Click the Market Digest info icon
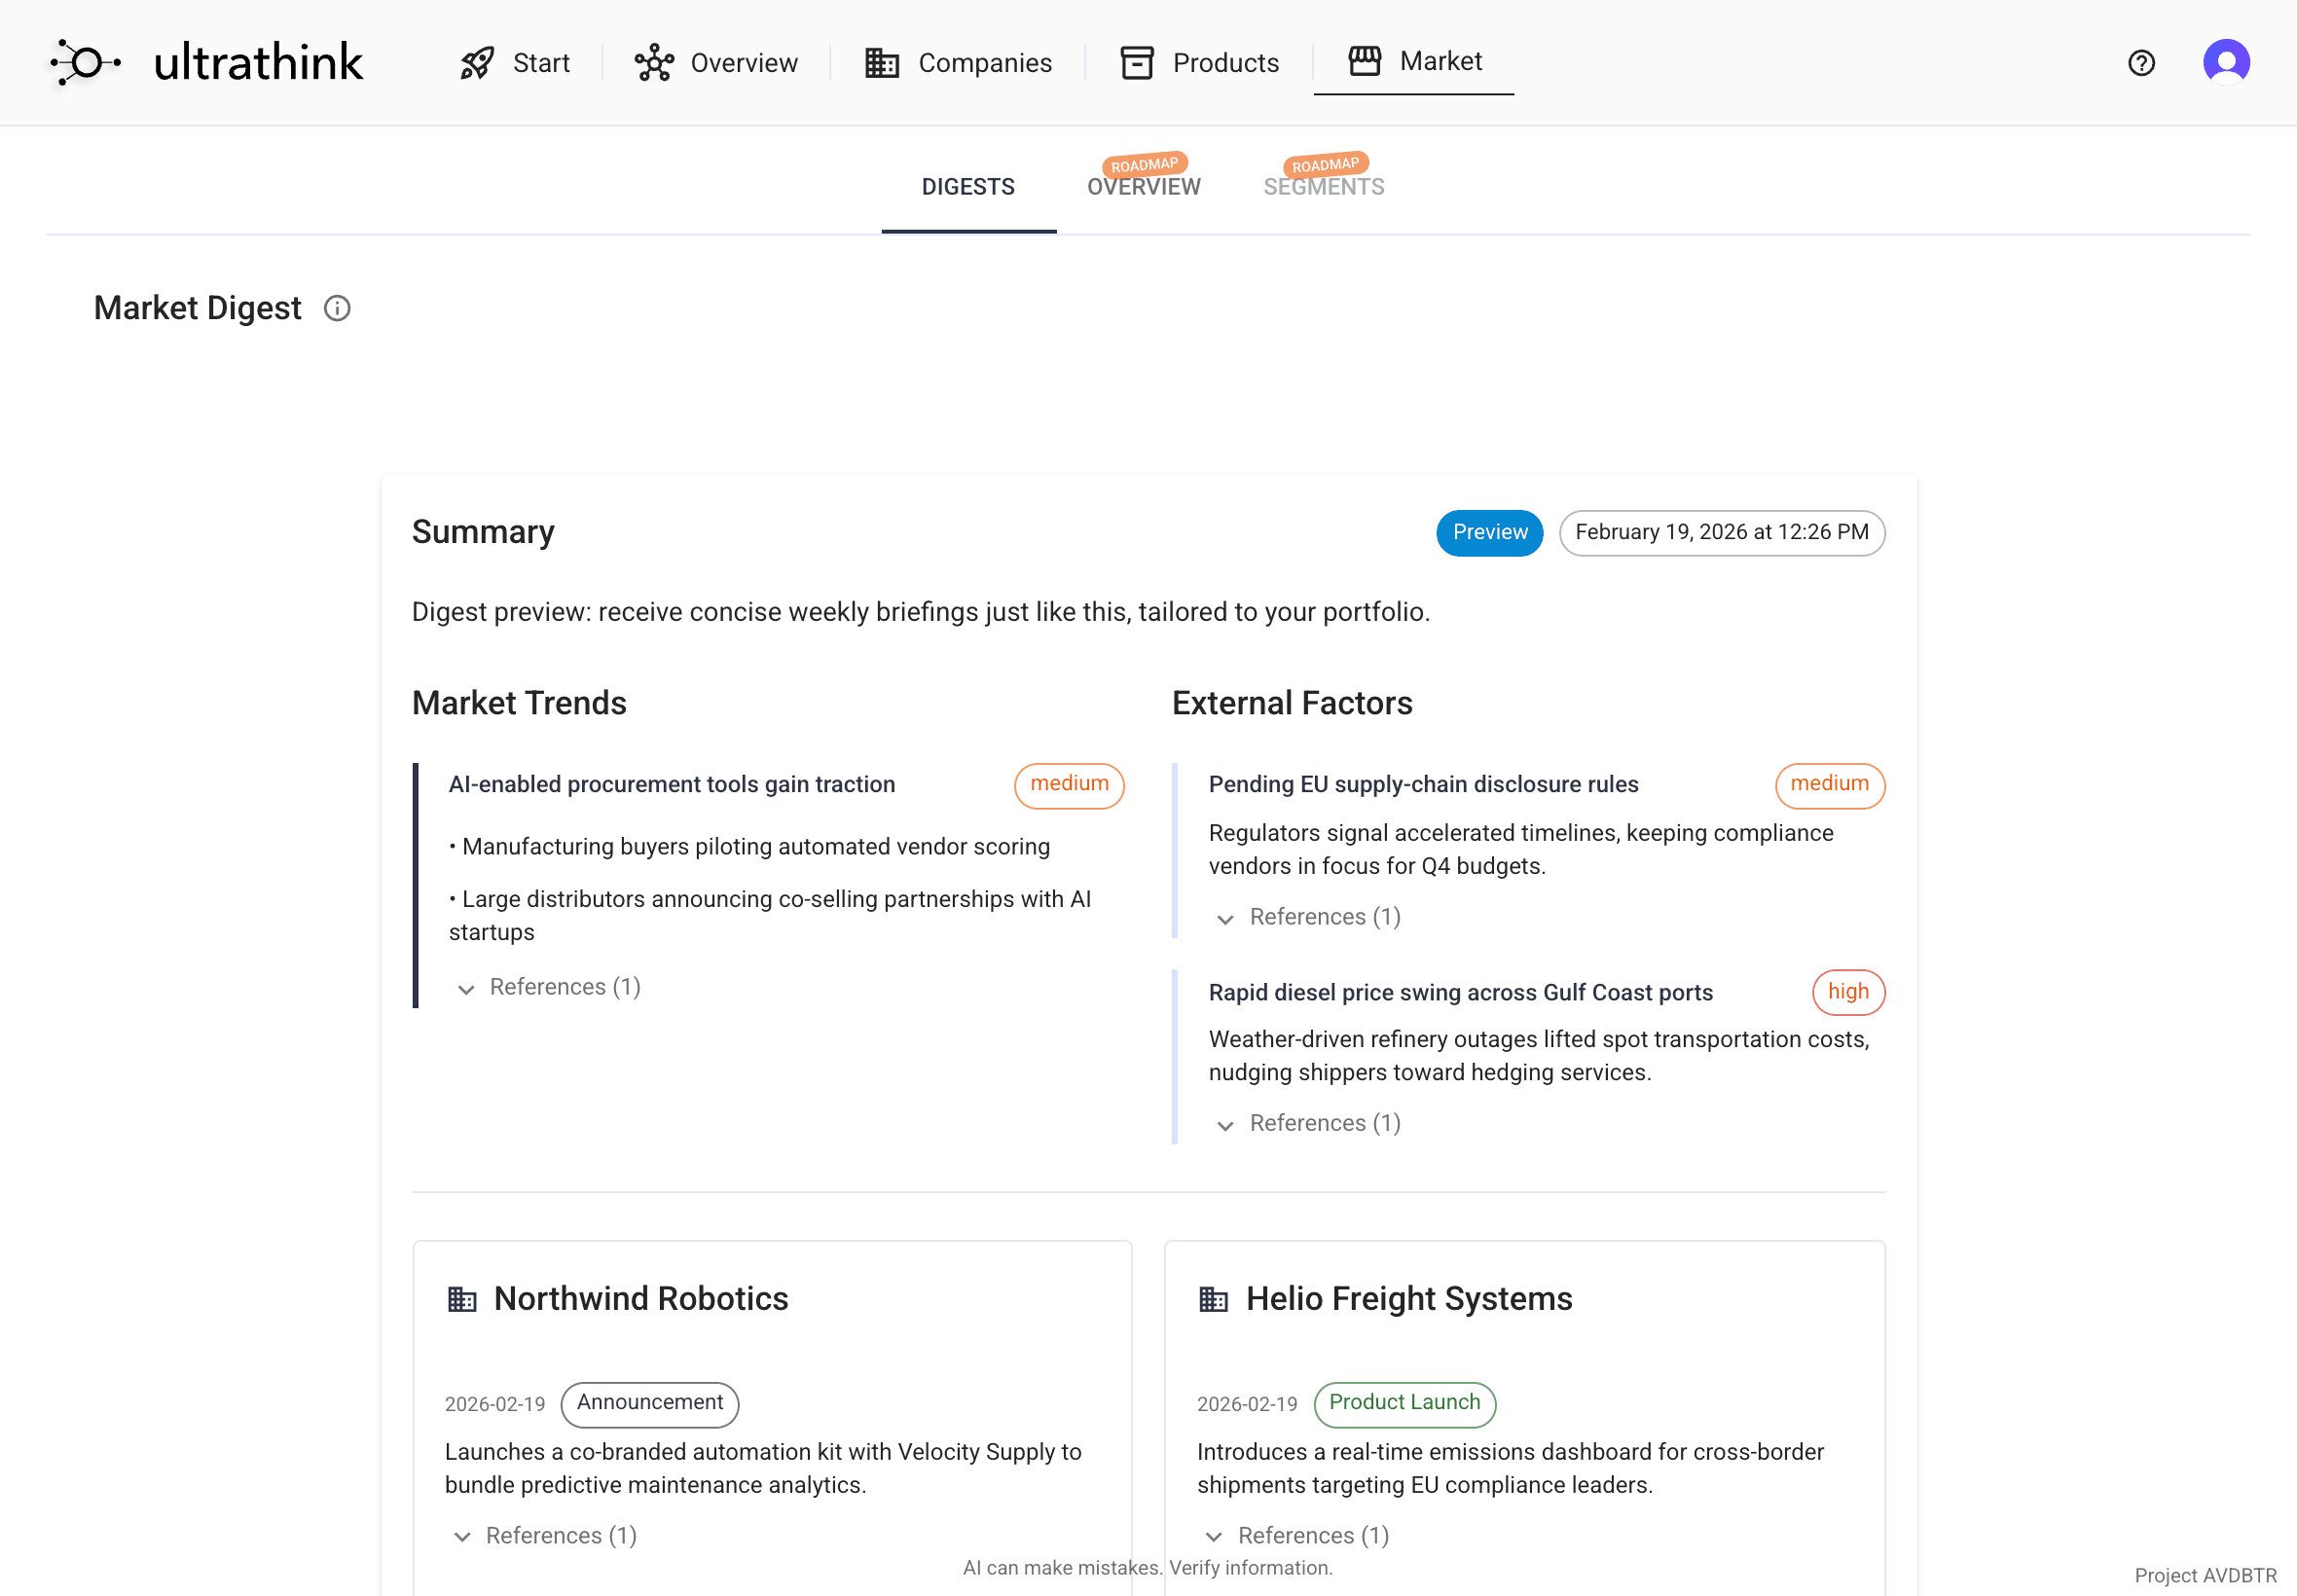Viewport: 2297px width, 1596px height. click(337, 308)
